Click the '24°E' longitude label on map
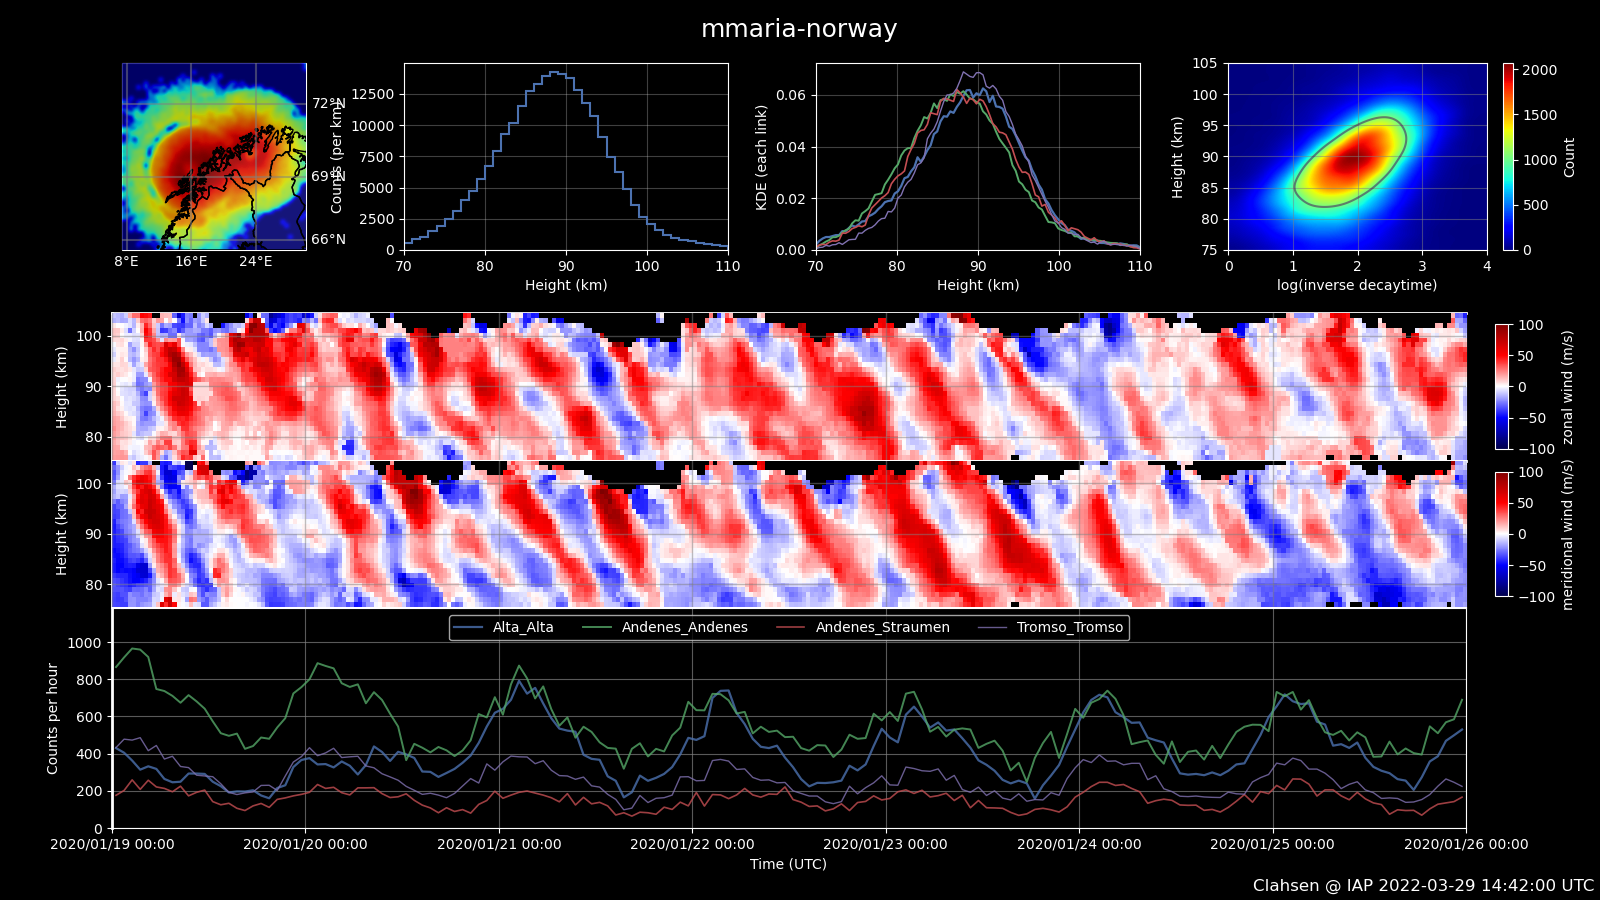Image resolution: width=1600 pixels, height=900 pixels. (x=255, y=261)
